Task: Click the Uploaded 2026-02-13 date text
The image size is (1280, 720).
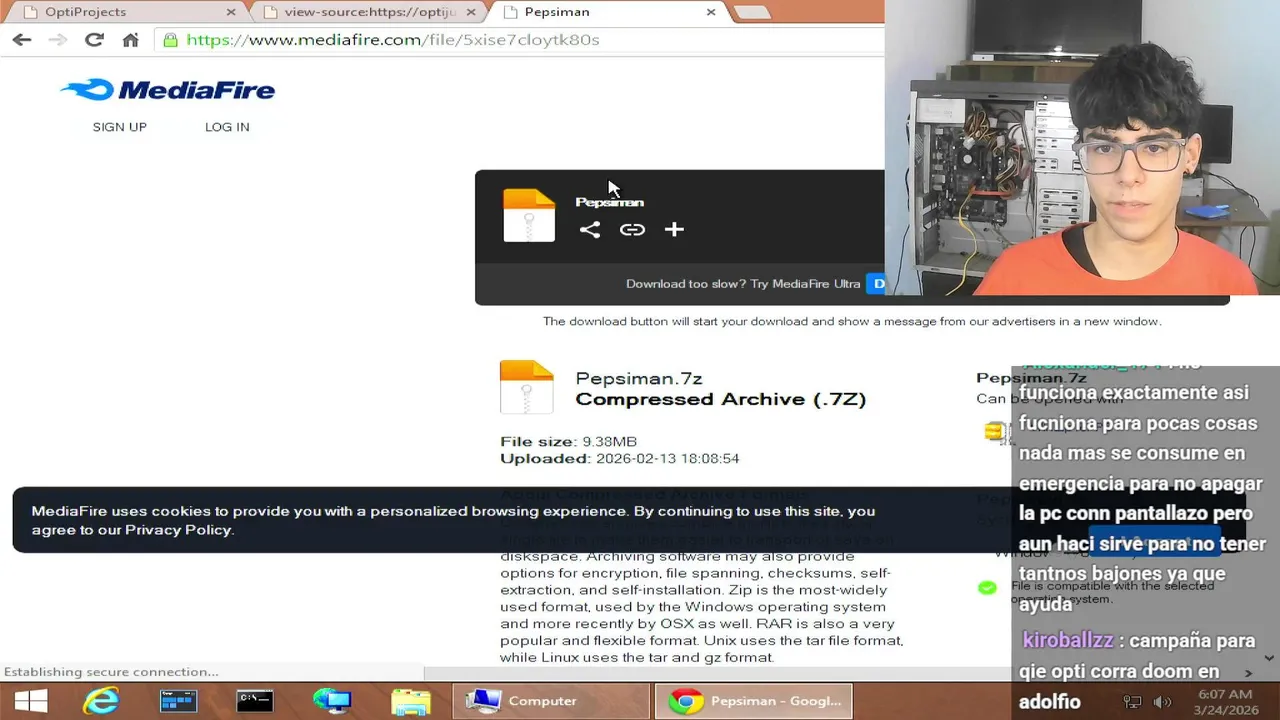Action: [x=620, y=458]
